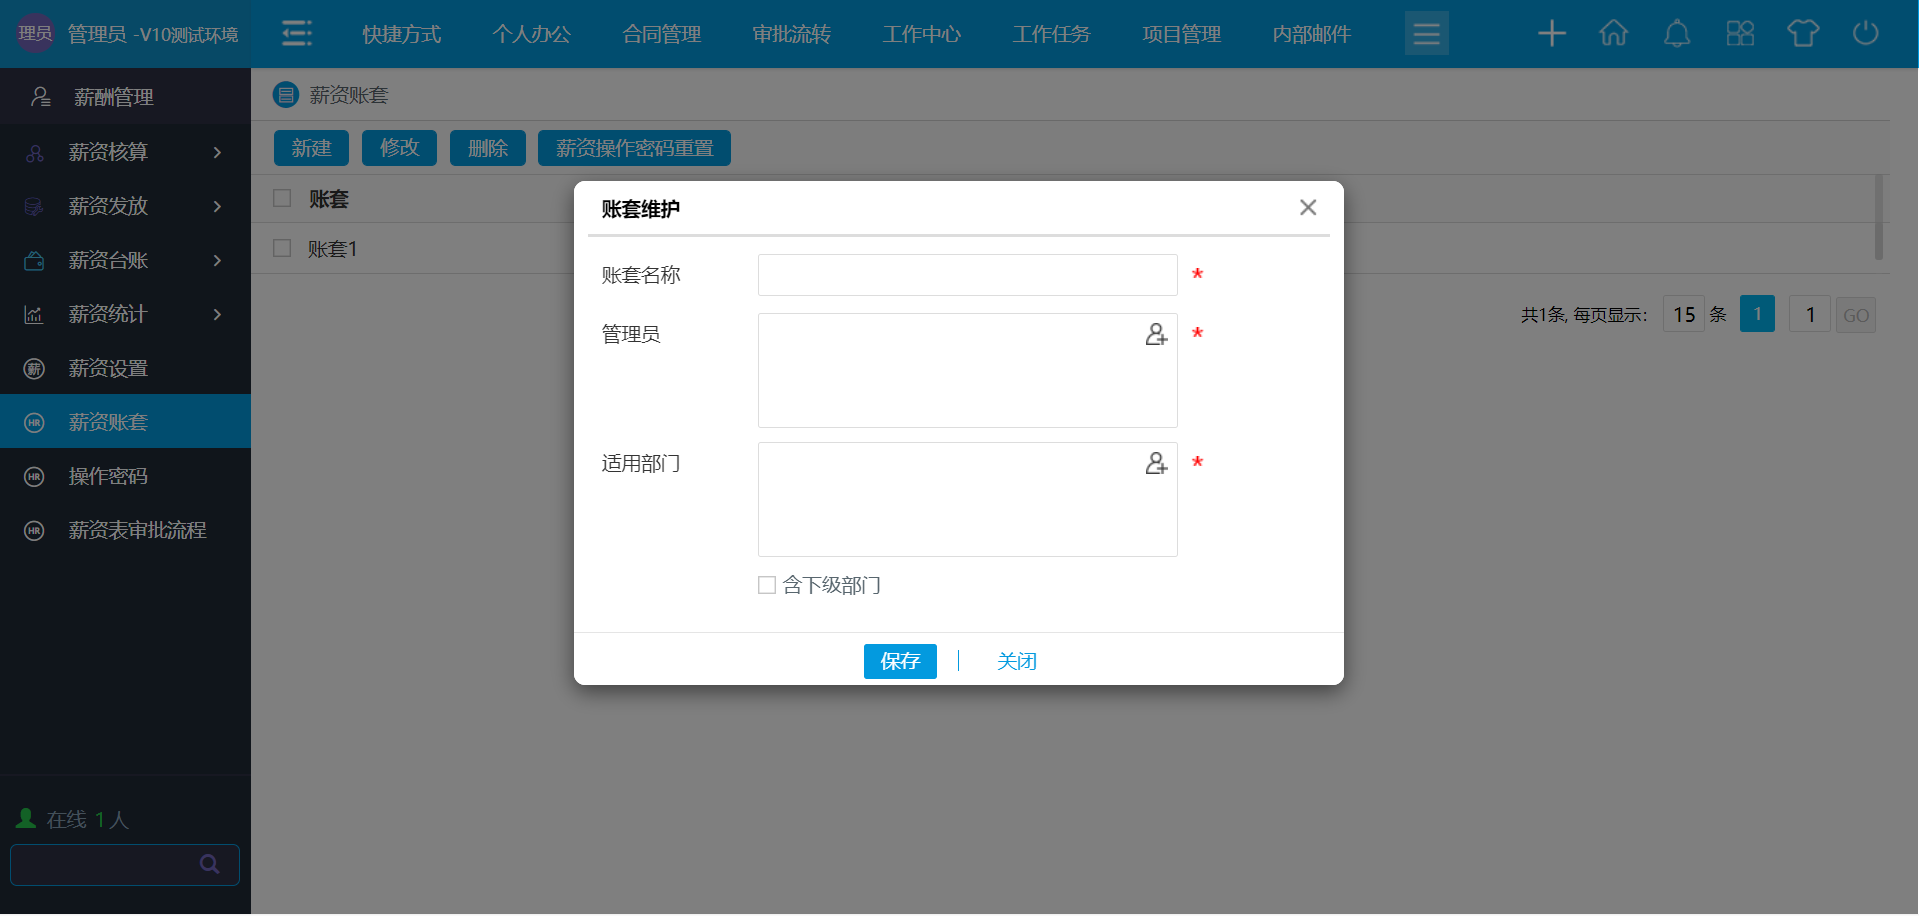
Task: Open the home icon in top bar
Action: [x=1613, y=34]
